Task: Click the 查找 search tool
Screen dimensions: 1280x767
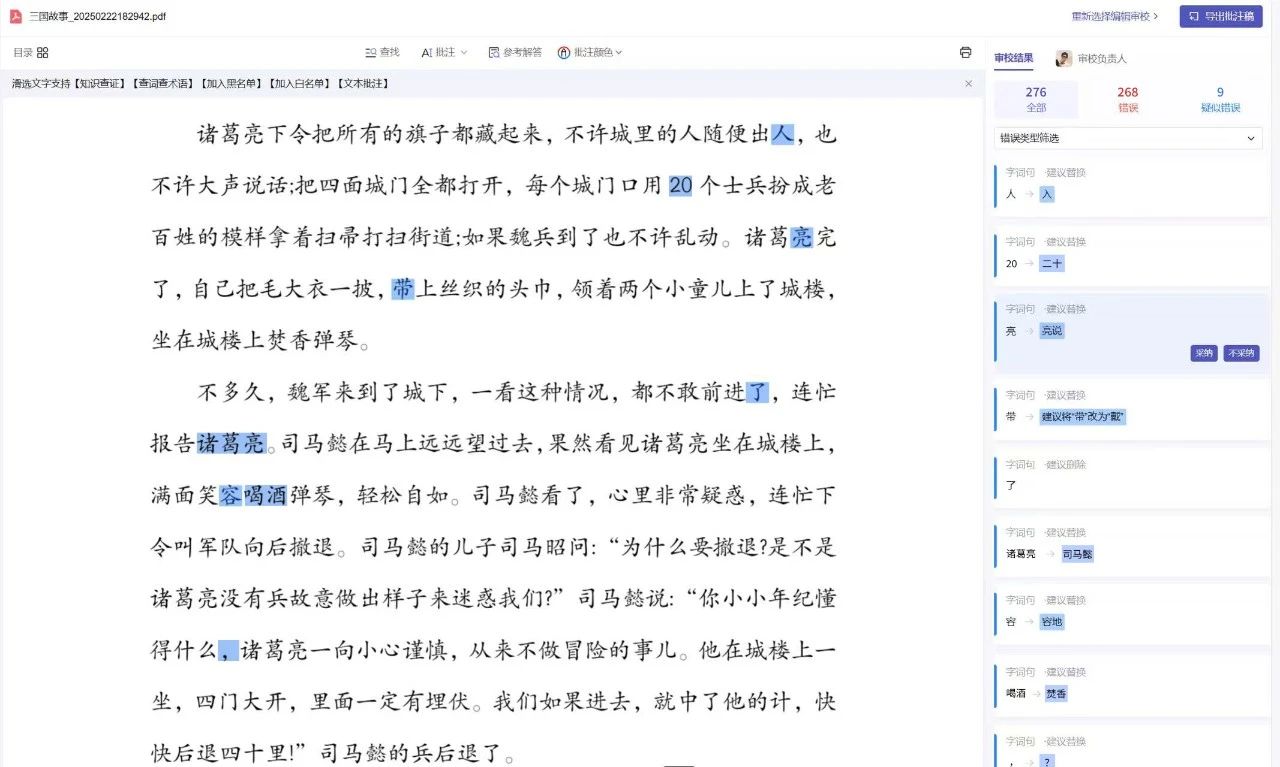Action: (x=382, y=52)
